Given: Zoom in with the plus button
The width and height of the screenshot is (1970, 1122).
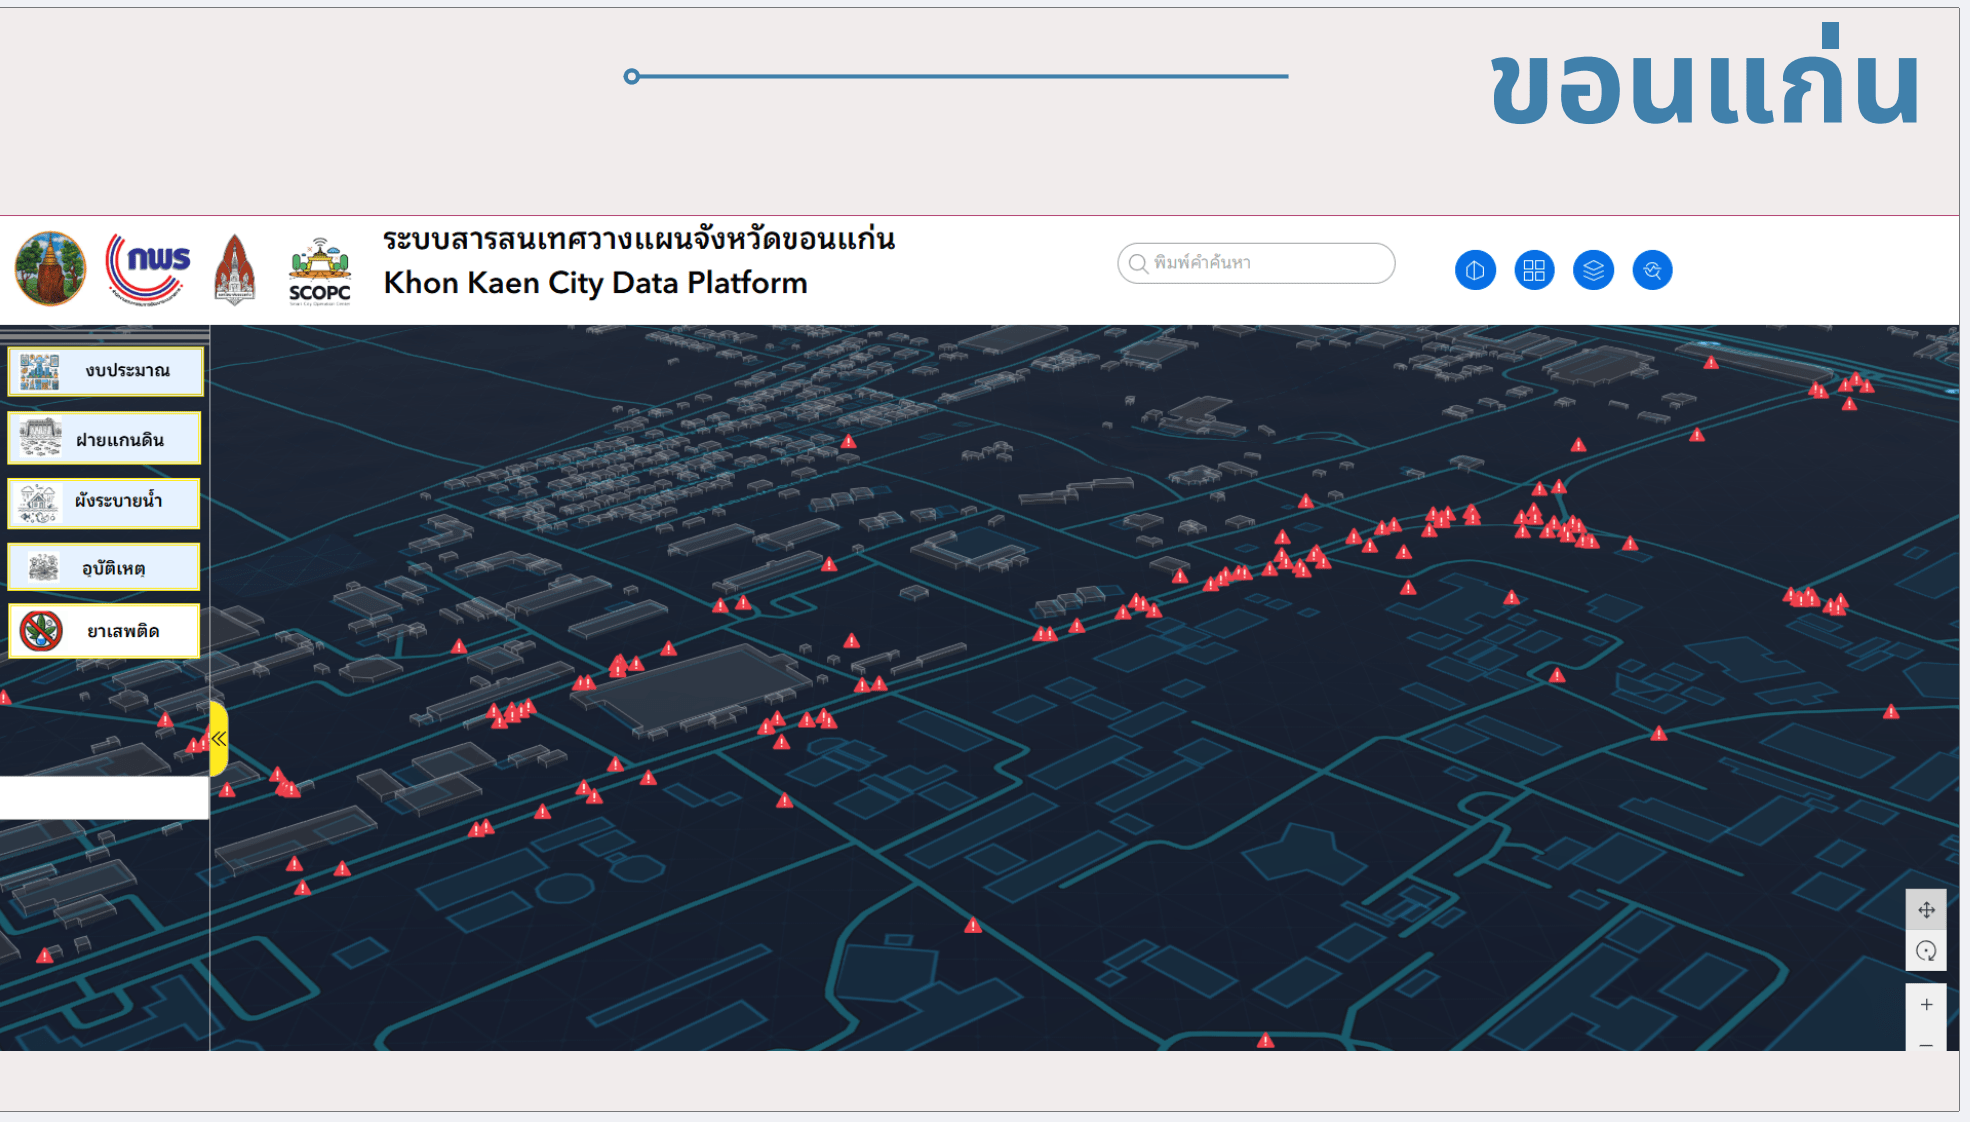Looking at the screenshot, I should pyautogui.click(x=1926, y=1005).
